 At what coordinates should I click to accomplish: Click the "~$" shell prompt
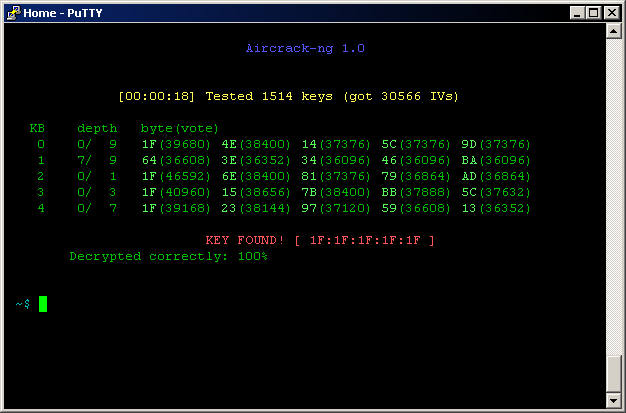[23, 304]
